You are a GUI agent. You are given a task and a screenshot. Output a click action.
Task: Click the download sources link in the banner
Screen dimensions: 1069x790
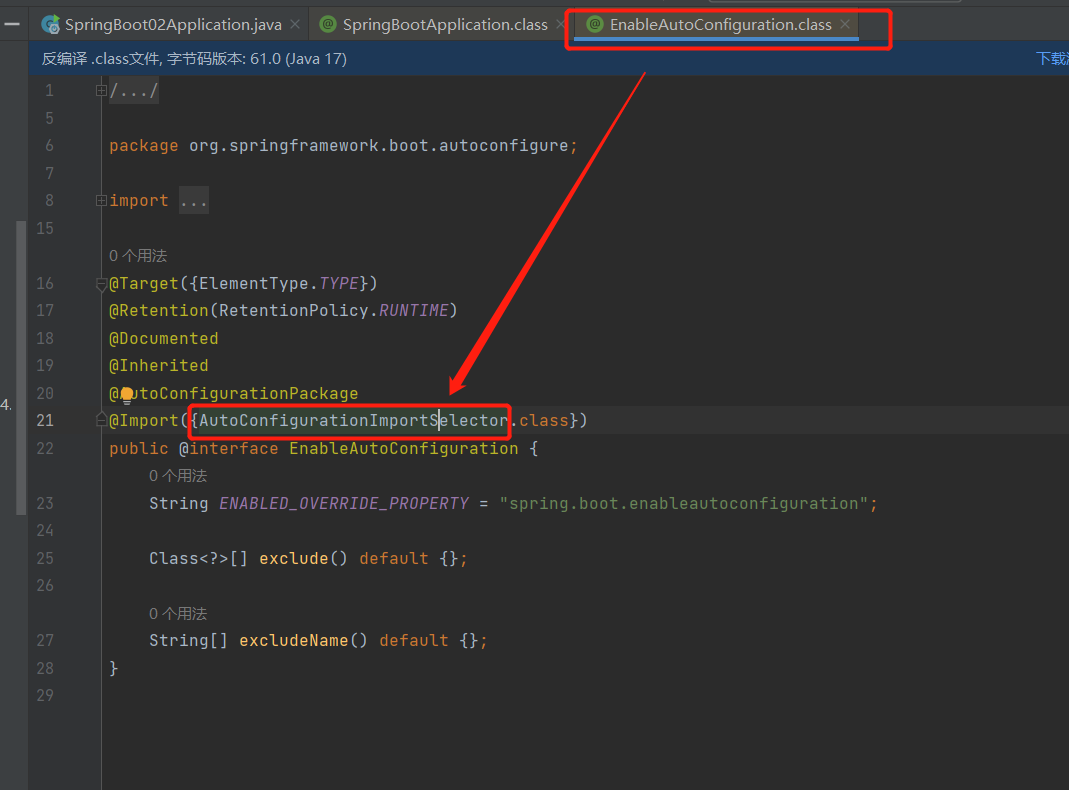1051,59
